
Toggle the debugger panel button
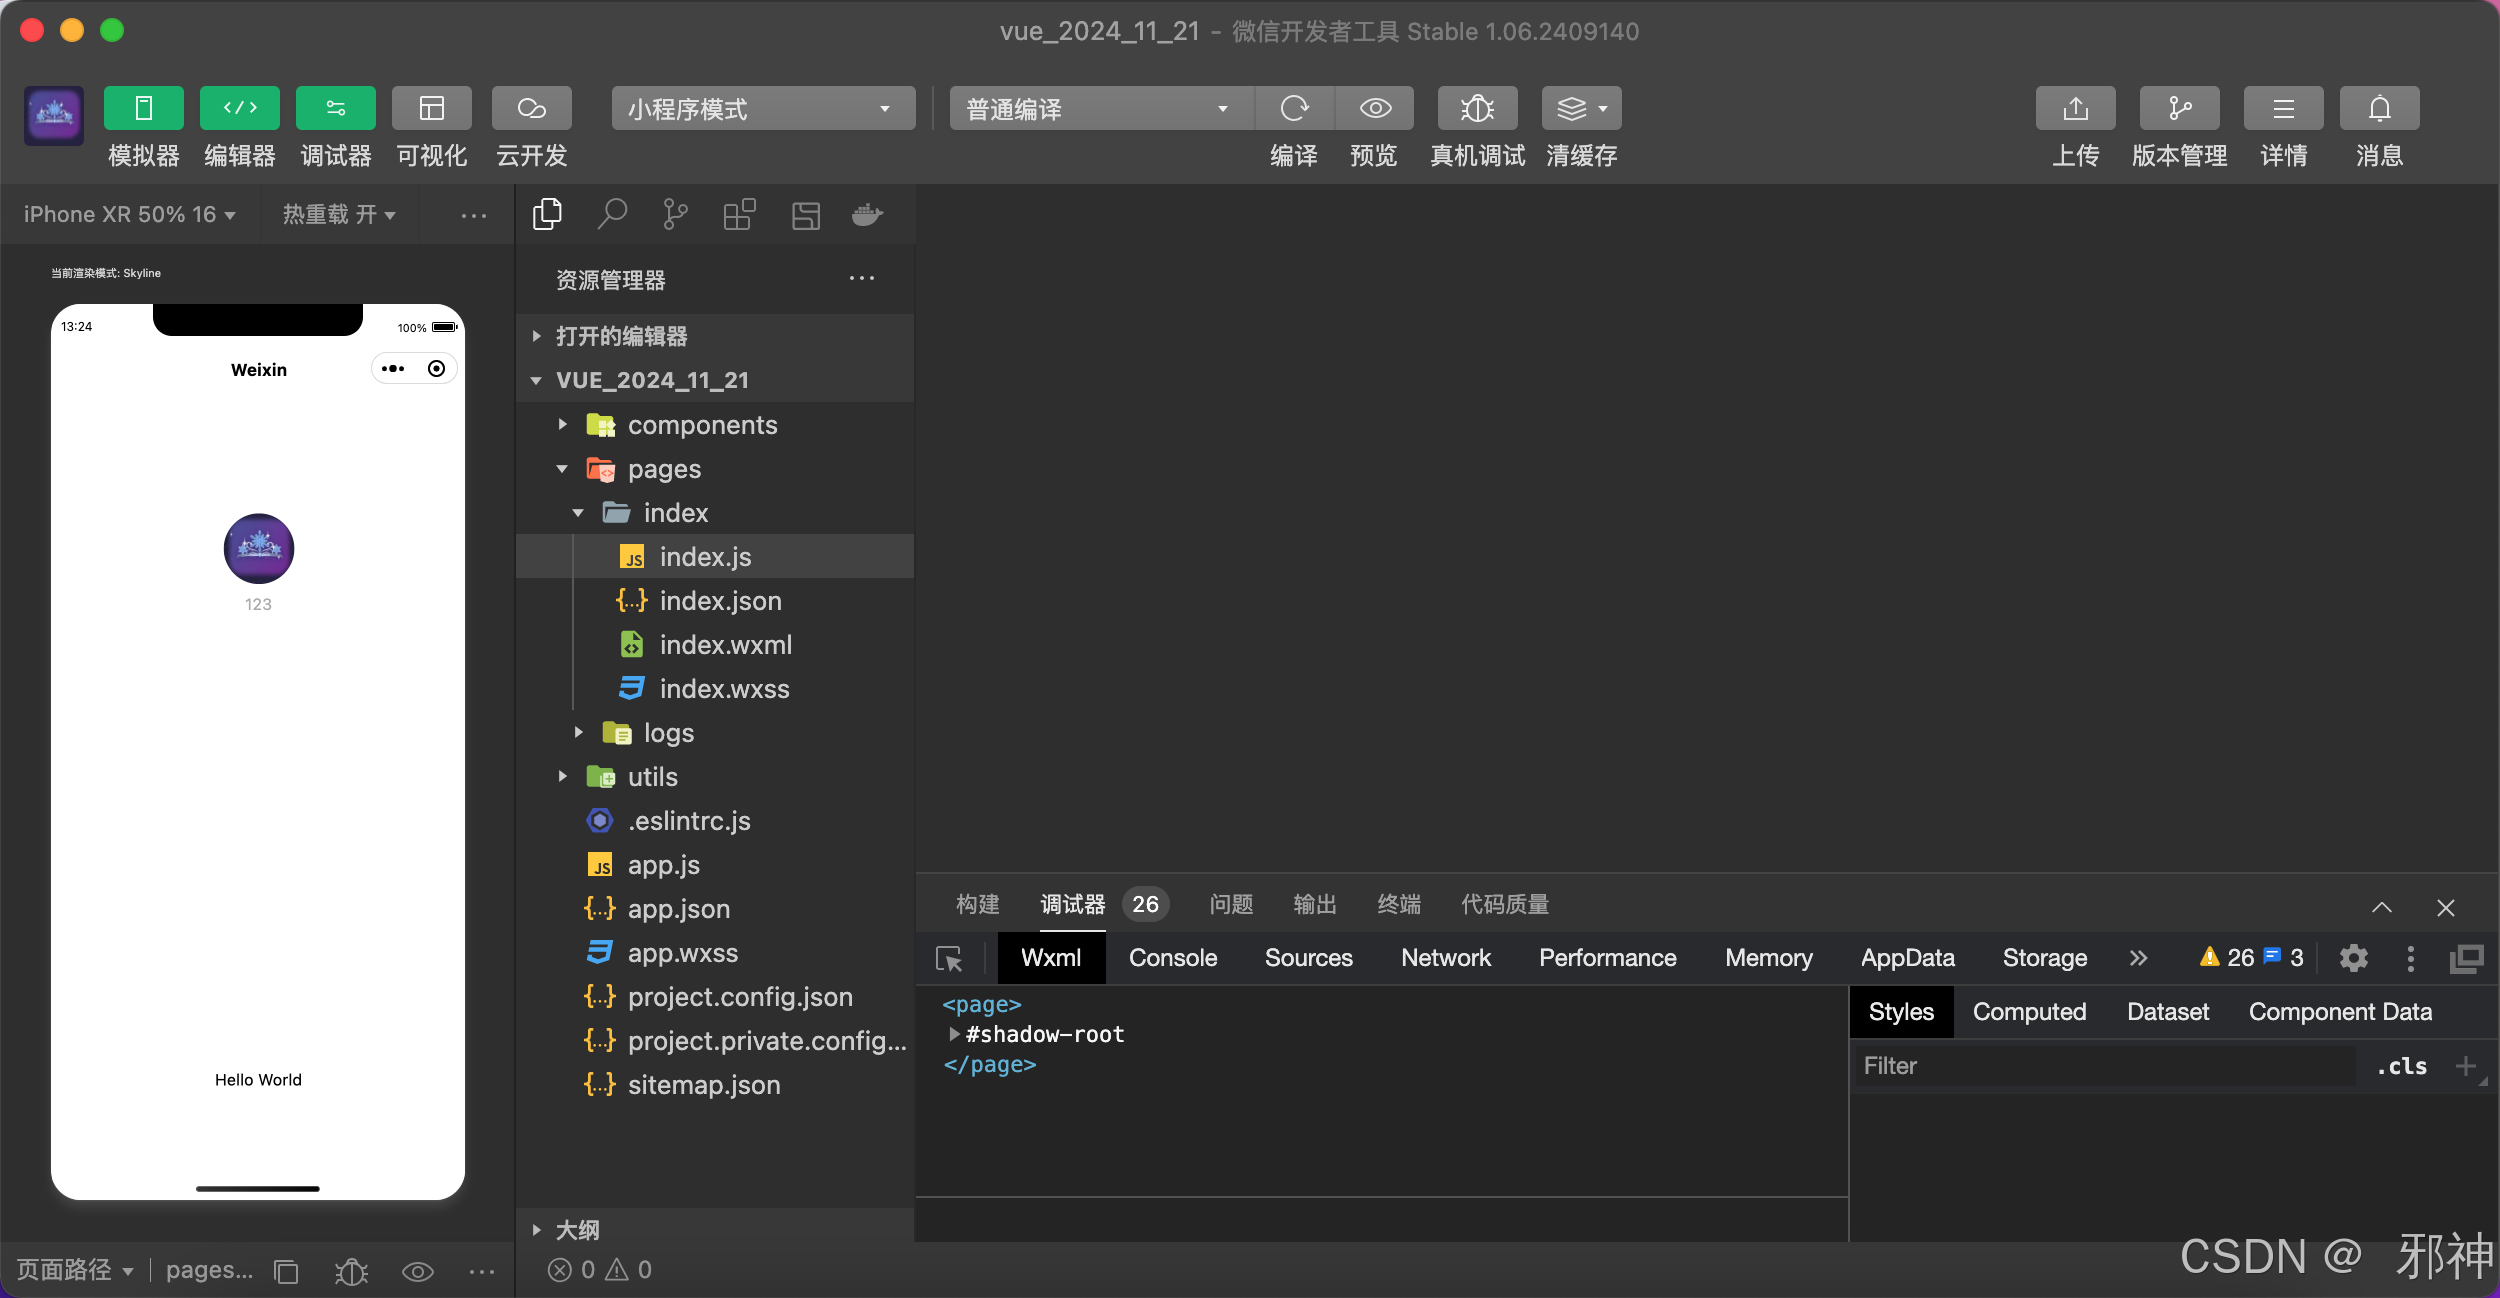335,109
